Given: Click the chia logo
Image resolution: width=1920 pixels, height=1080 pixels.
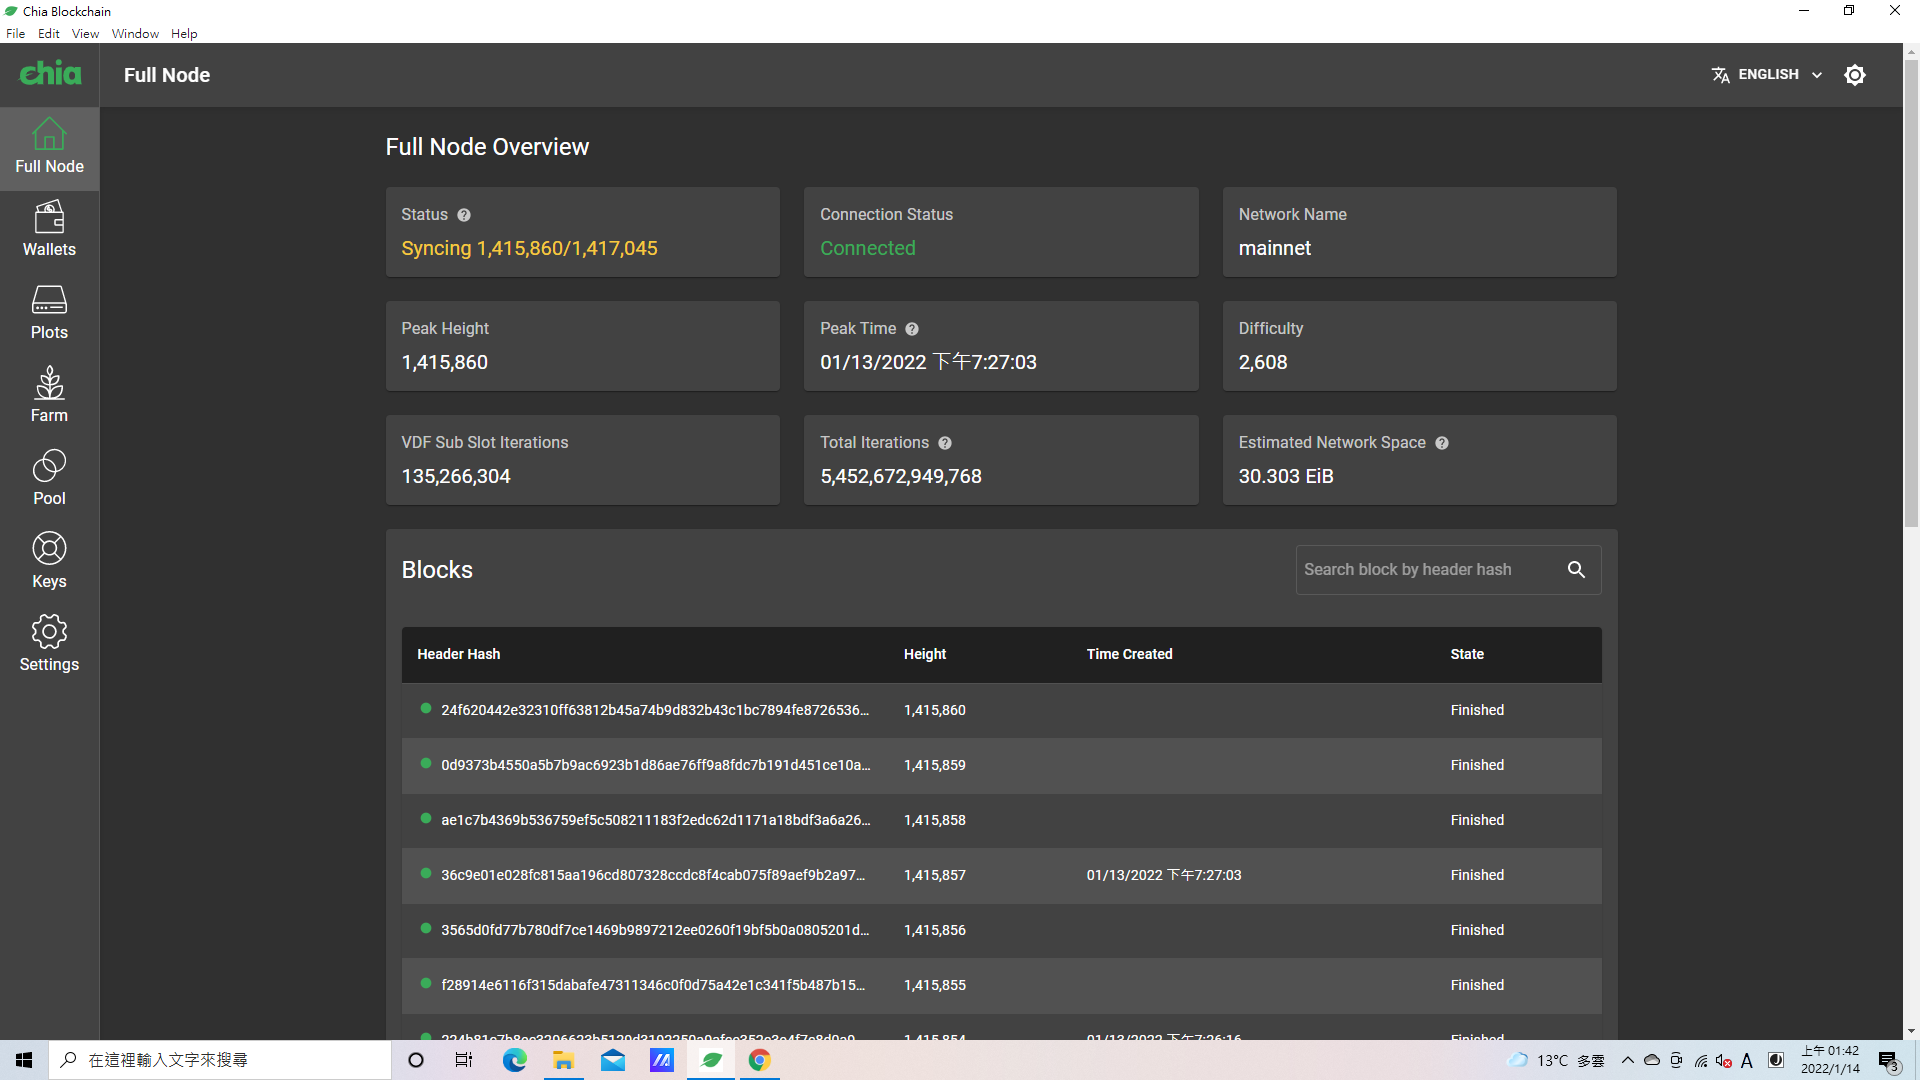Looking at the screenshot, I should tap(50, 74).
